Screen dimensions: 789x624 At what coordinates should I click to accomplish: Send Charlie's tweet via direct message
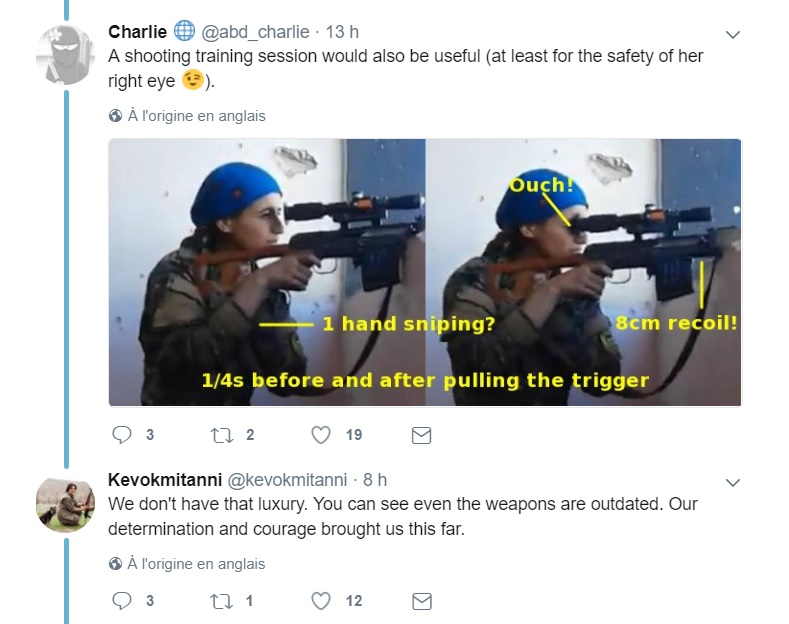(422, 435)
